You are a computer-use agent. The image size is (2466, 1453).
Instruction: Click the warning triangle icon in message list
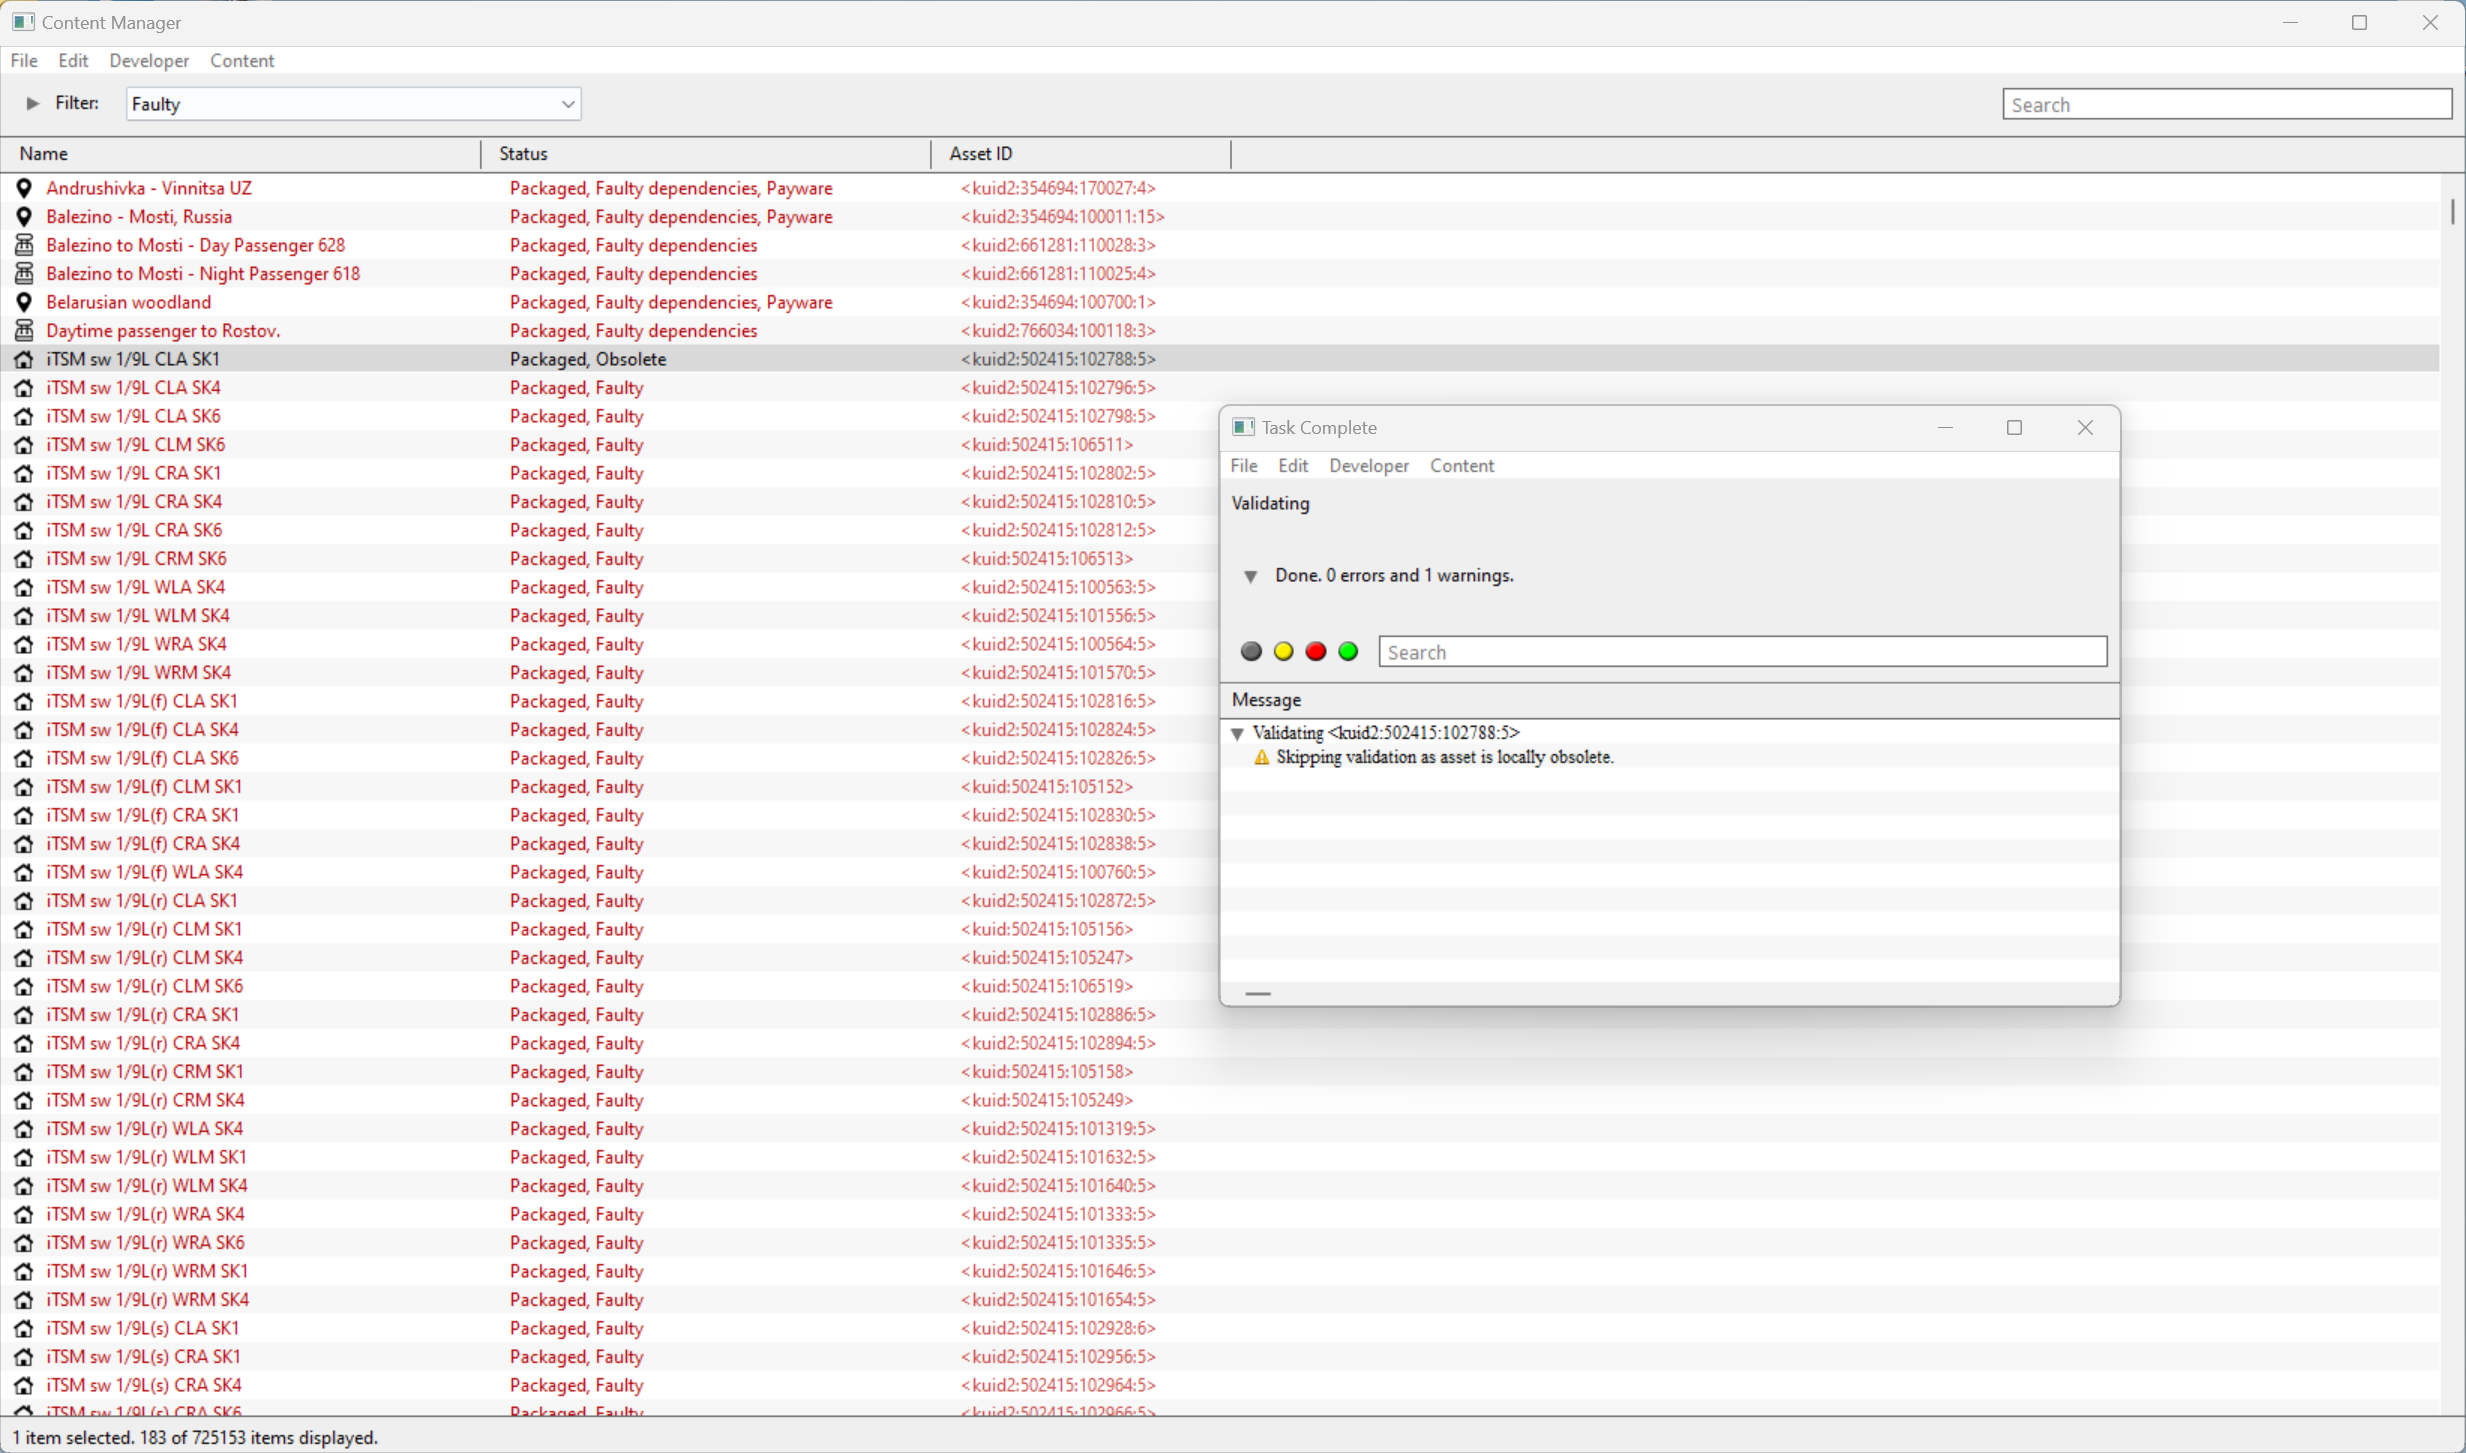(x=1261, y=758)
